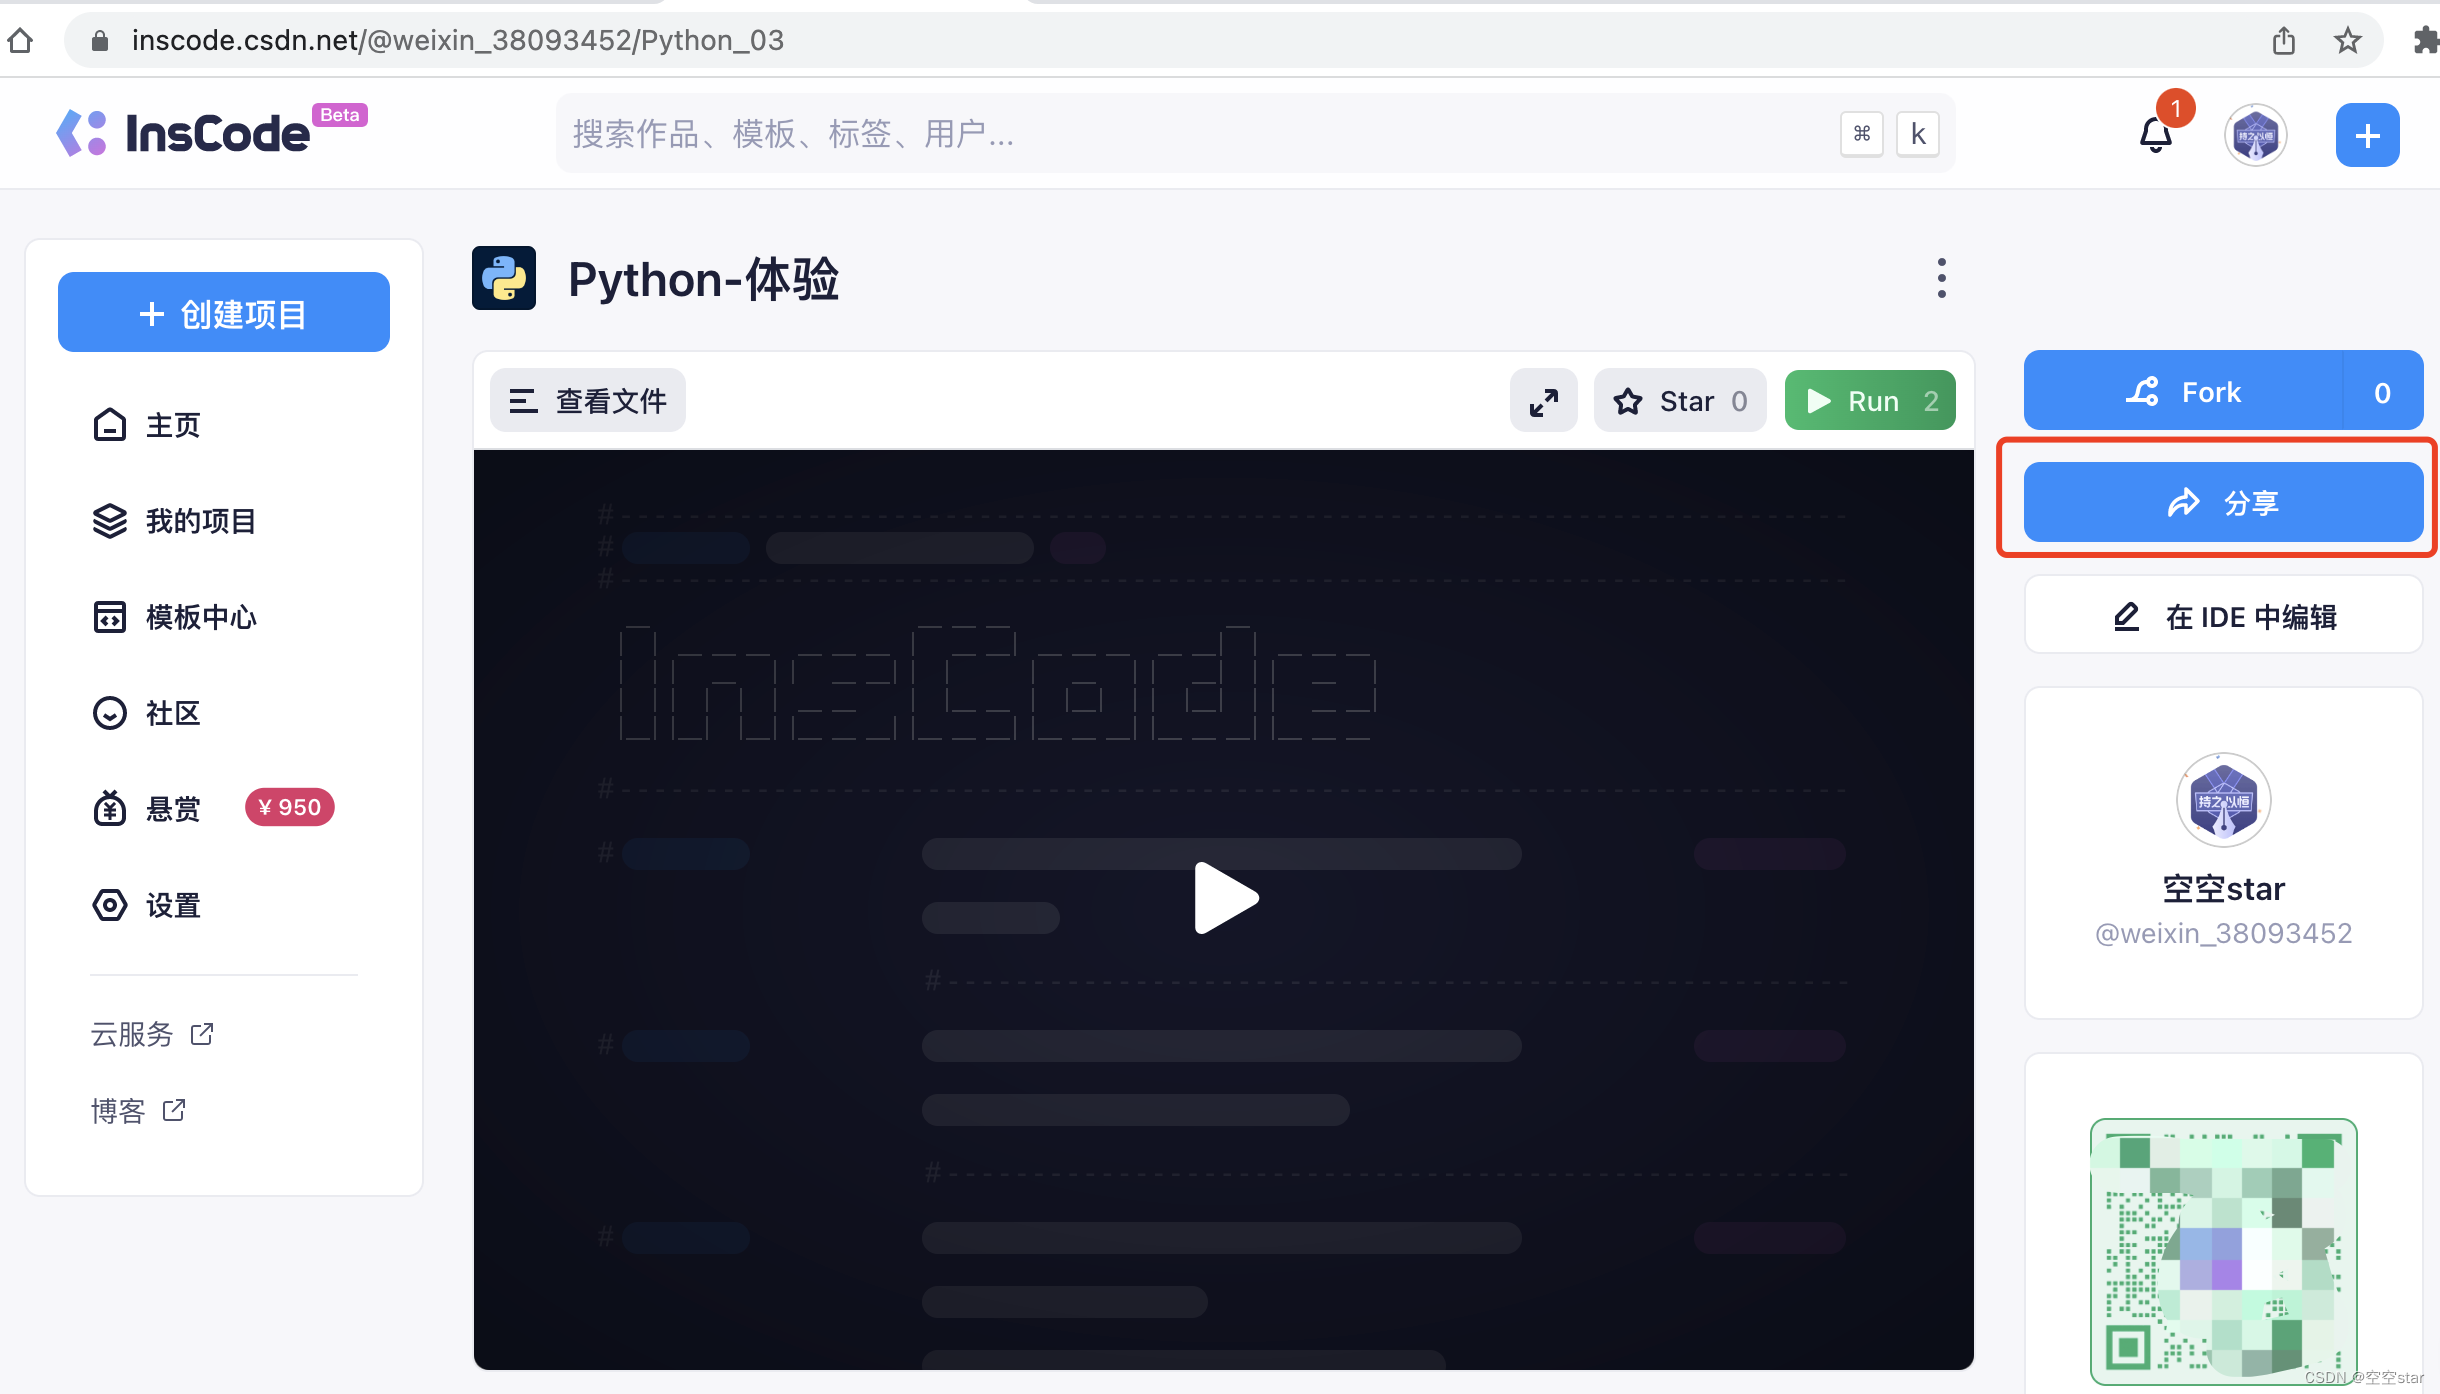
Task: Run the project with the green Run button
Action: click(x=1869, y=400)
